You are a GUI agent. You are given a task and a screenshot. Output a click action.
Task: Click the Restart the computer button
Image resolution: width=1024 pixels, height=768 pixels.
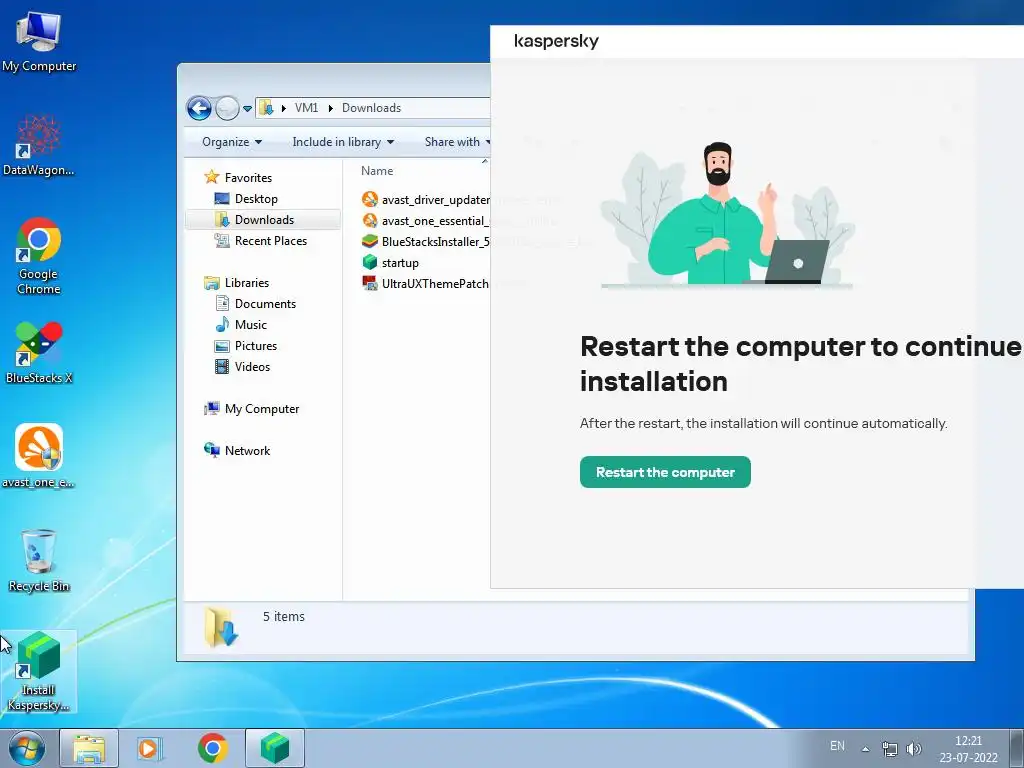point(665,472)
